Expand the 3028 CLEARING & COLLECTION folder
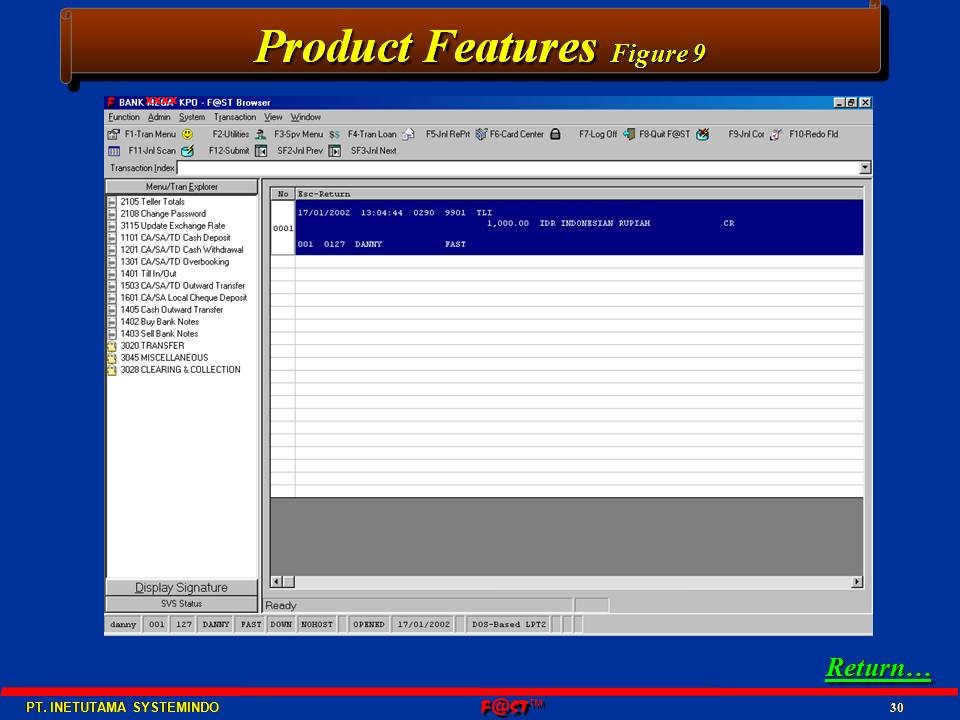Screen dimensions: 960x720 tap(112, 370)
